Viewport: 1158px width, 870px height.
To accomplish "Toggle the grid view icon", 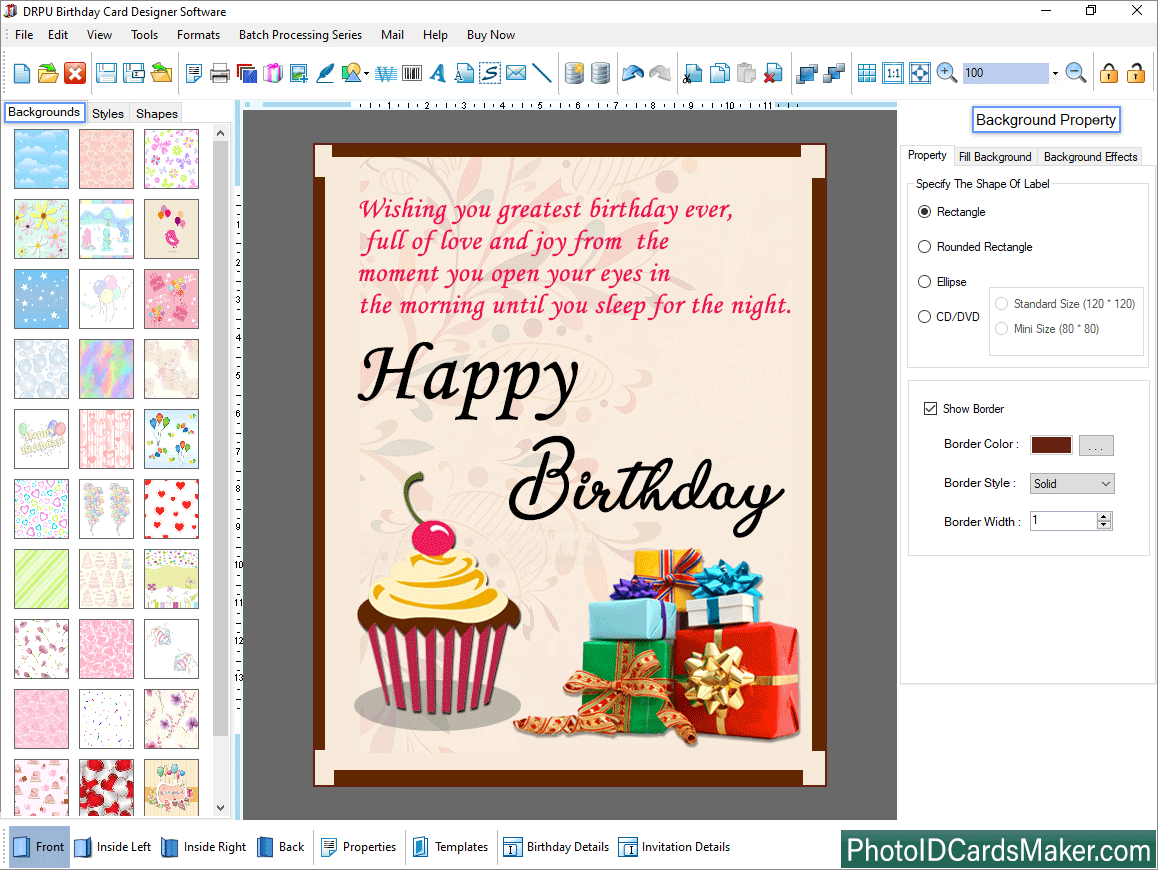I will (867, 73).
